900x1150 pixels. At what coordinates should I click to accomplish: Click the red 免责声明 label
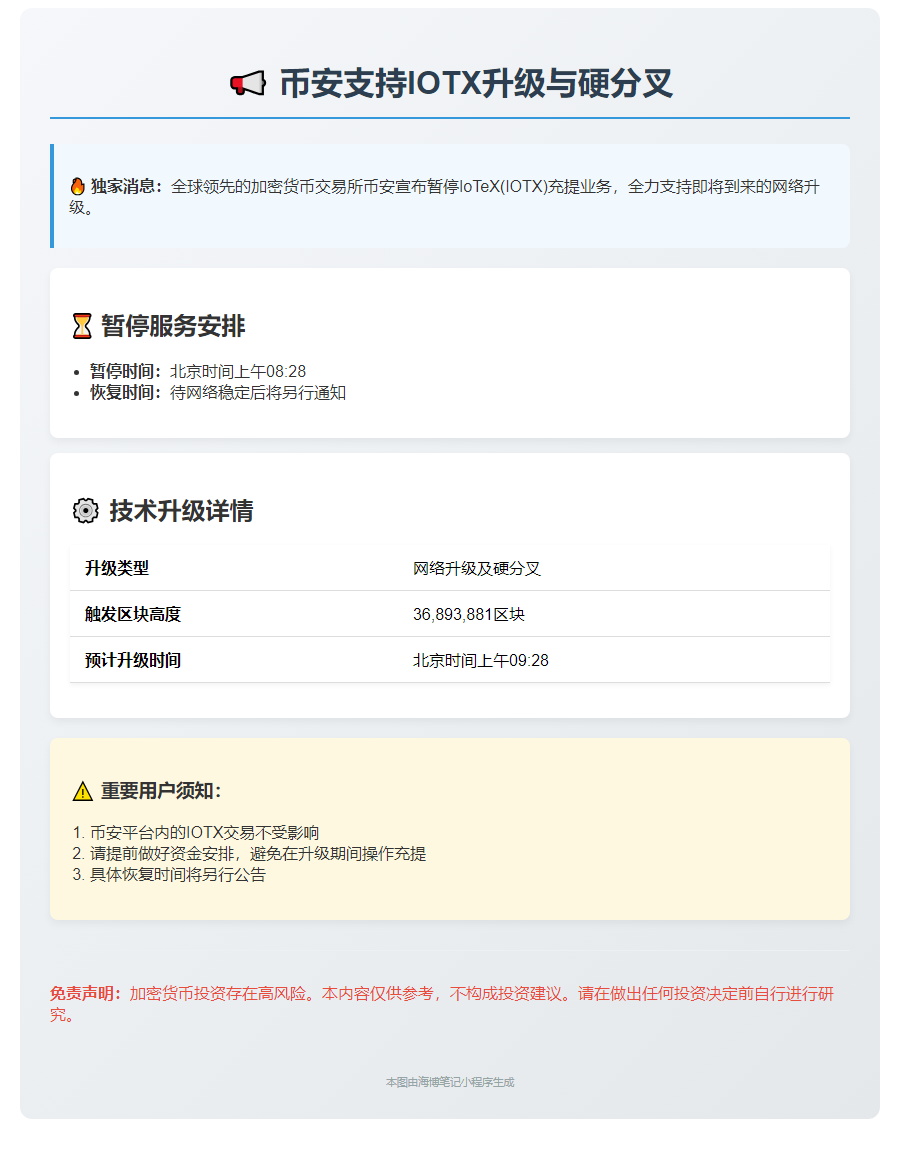pyautogui.click(x=86, y=995)
